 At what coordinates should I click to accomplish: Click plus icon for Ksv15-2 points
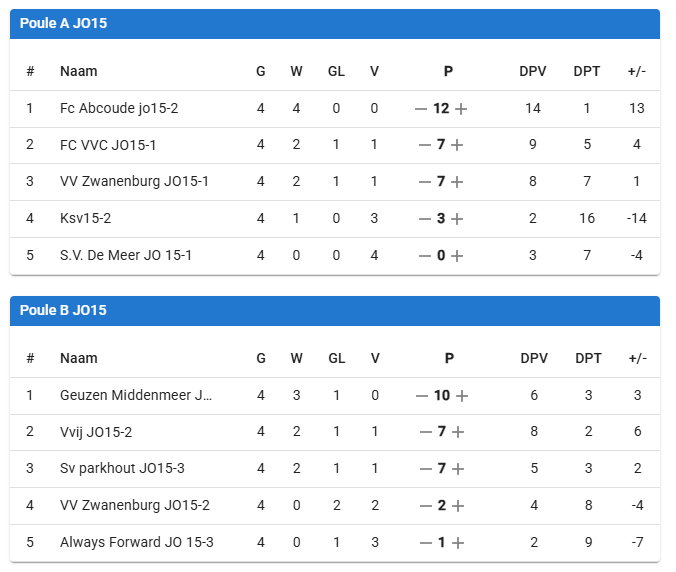pos(457,219)
